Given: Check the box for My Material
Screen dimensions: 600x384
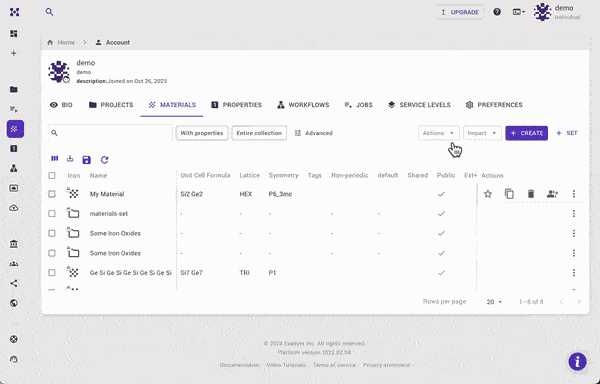Looking at the screenshot, I should click(52, 194).
